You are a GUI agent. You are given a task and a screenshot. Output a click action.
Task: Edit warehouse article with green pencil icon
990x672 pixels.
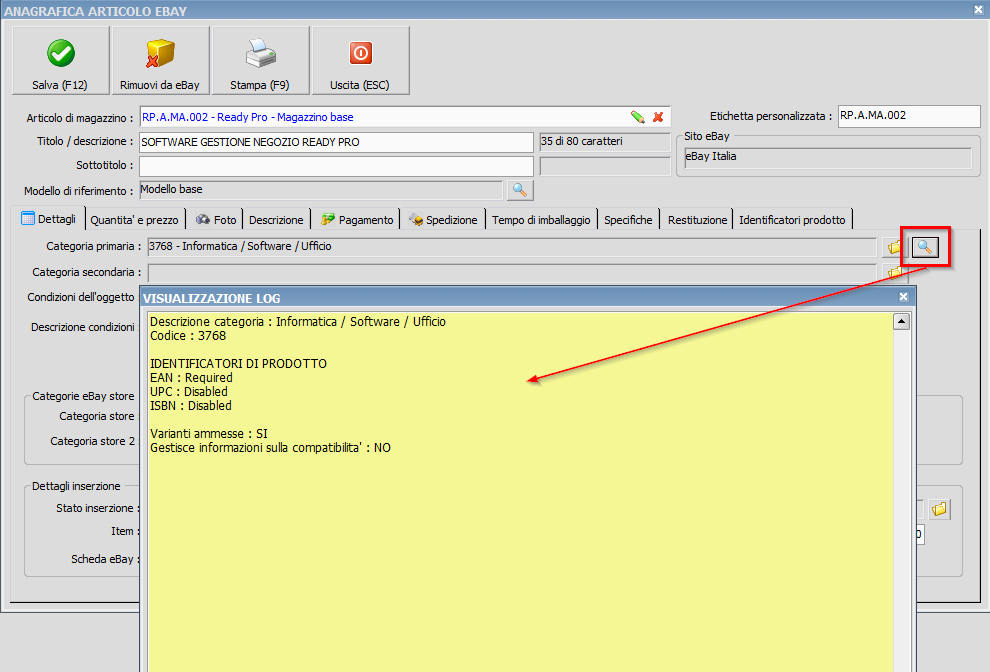(638, 117)
